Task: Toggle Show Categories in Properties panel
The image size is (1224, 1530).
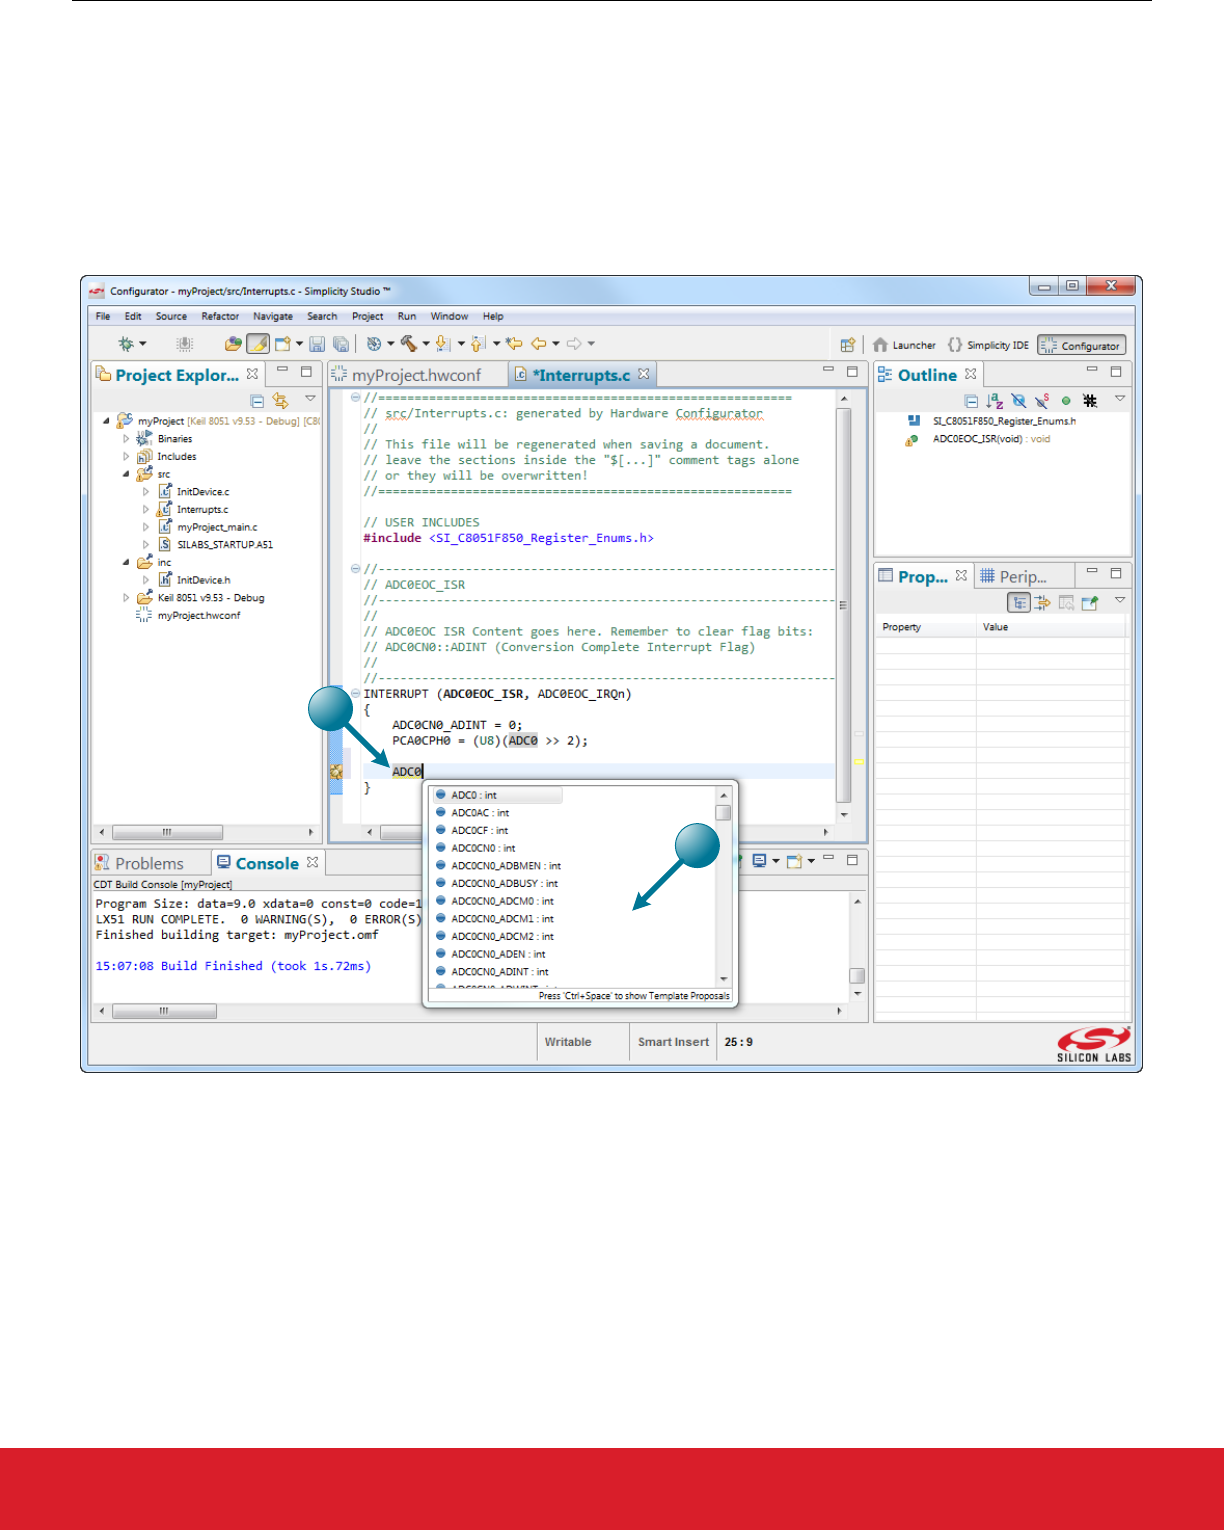Action: pos(1019,602)
